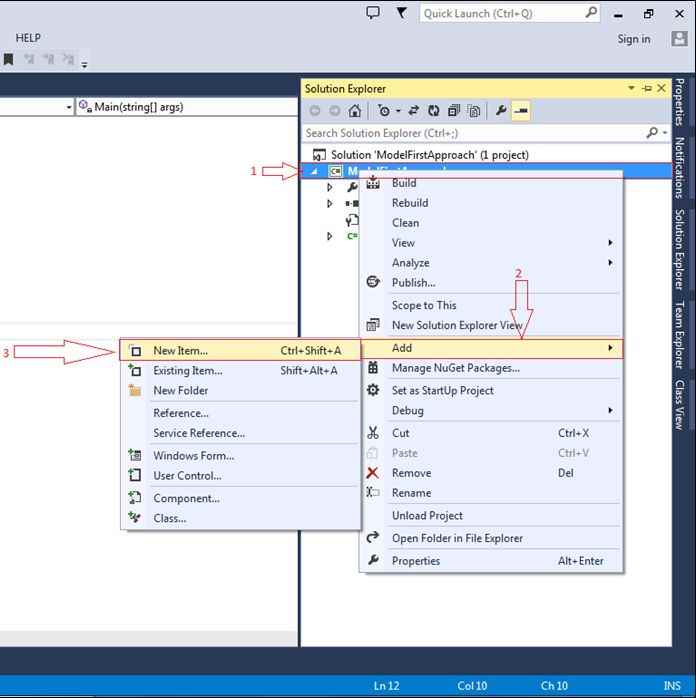Open the Notifications side tab
This screenshot has height=698, width=696.
pyautogui.click(x=680, y=167)
